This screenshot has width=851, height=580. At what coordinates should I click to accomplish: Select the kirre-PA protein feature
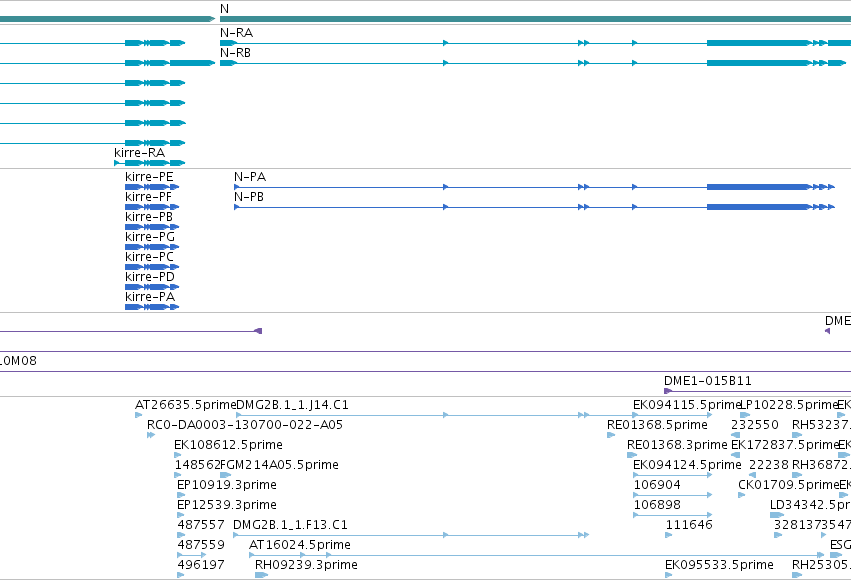(x=152, y=307)
